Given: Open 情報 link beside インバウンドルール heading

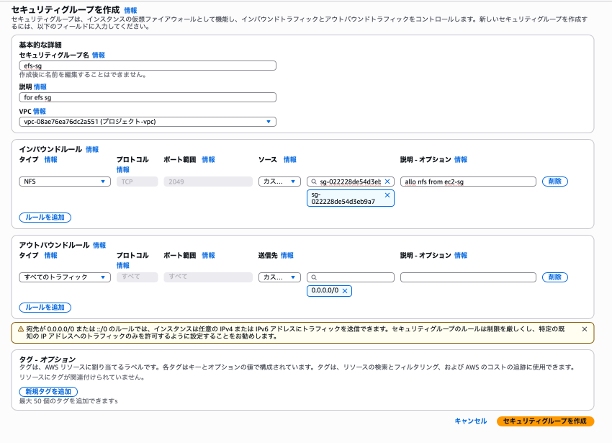Looking at the screenshot, I should click(92, 149).
